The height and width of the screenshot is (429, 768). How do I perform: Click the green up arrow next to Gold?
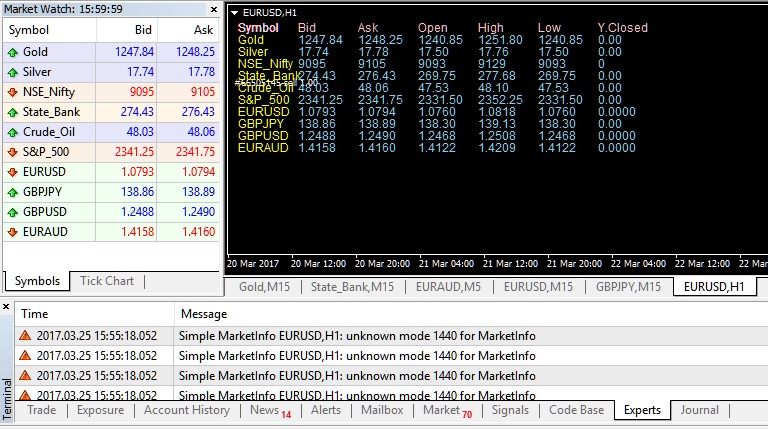pos(12,51)
